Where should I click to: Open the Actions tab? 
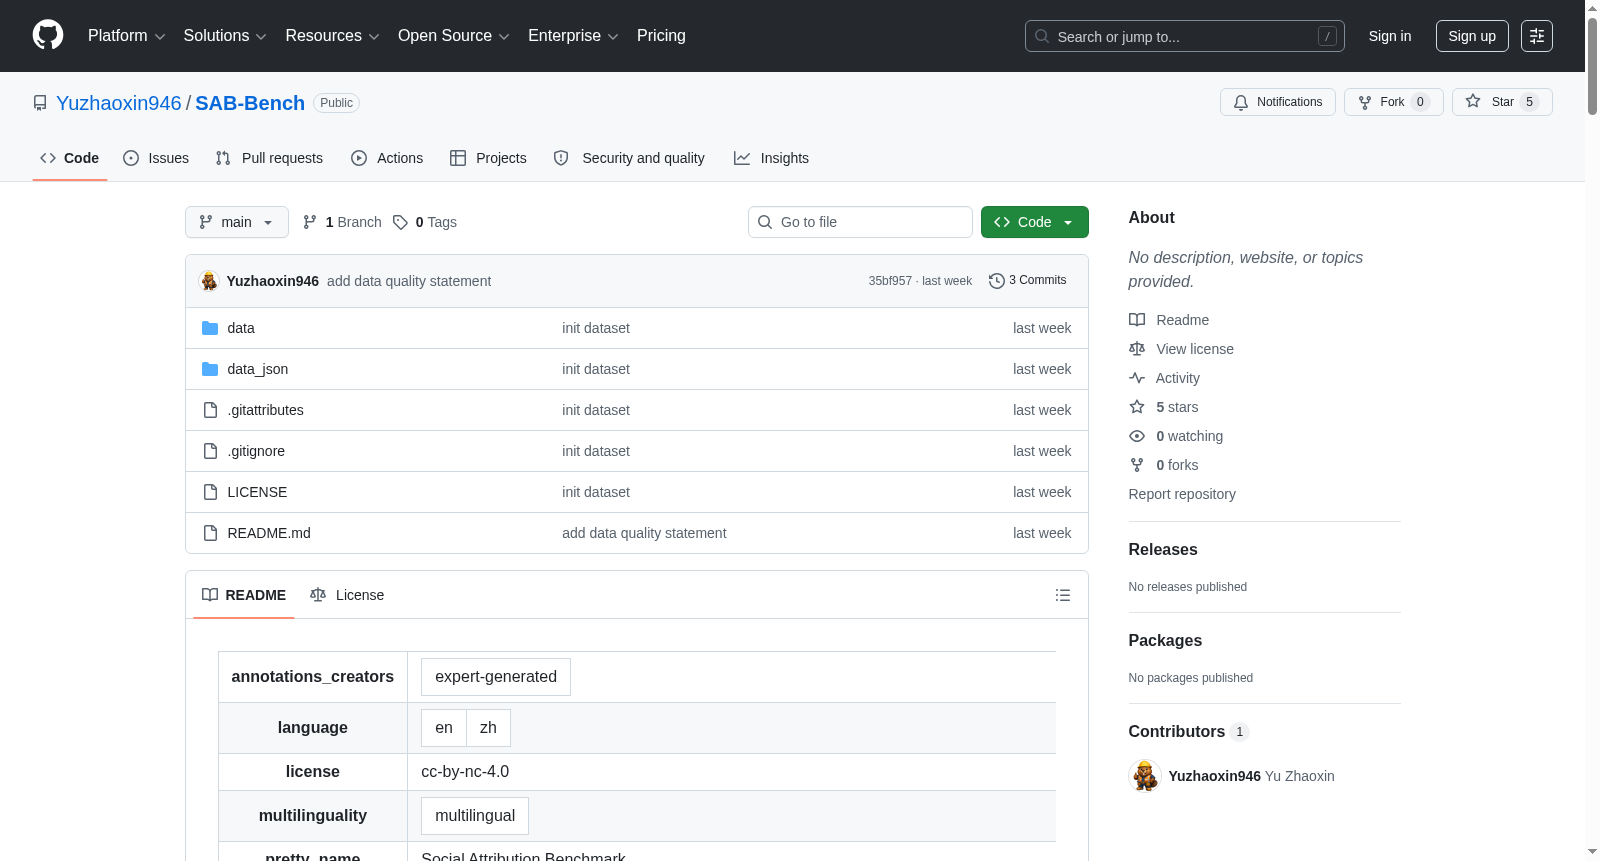coord(387,158)
